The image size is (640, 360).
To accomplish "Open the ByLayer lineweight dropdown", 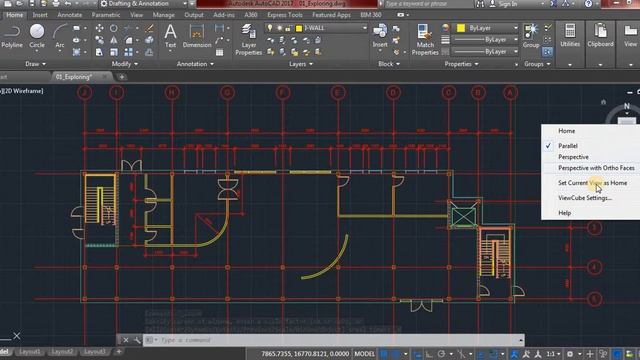I will 516,40.
